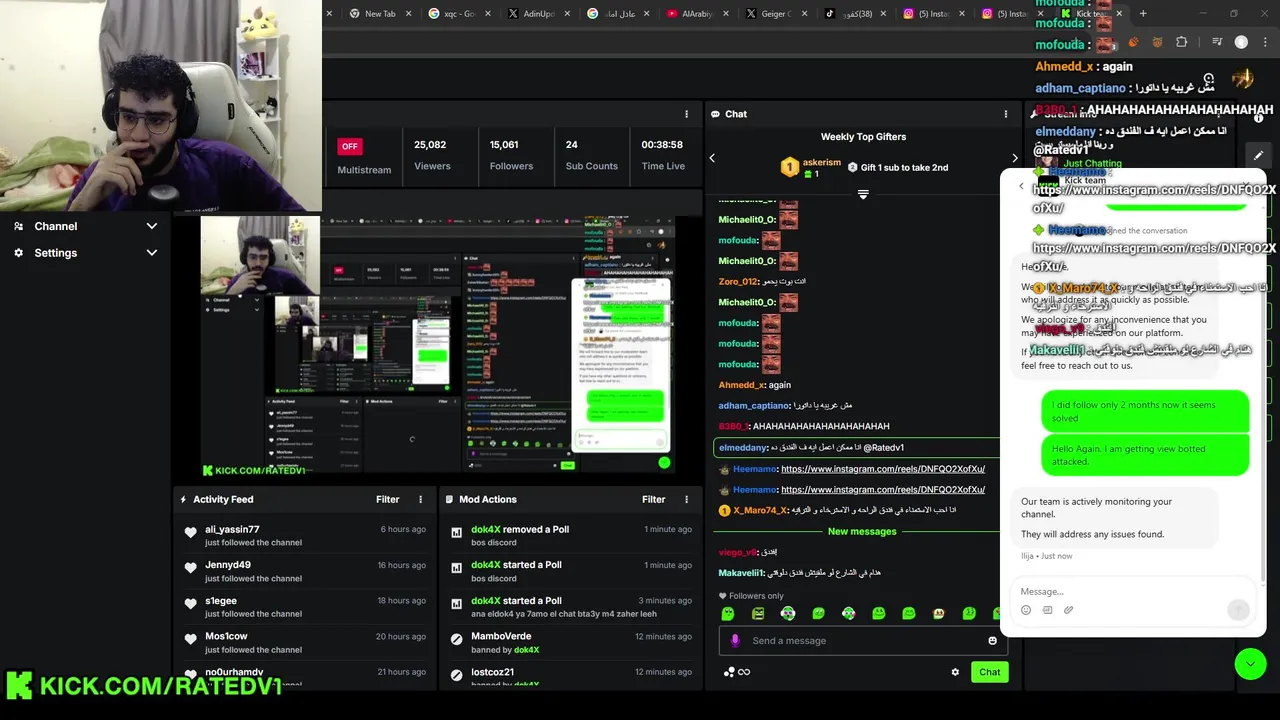Screen dimensions: 1280x720
Task: Click the heart icon beside ali_yassin77
Action: (190, 533)
